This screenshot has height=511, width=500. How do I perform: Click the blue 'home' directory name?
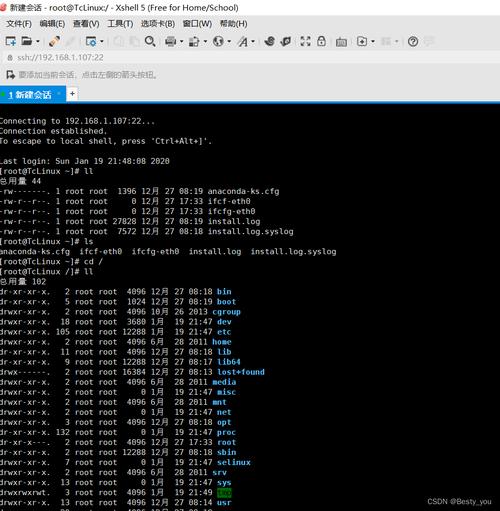point(222,342)
